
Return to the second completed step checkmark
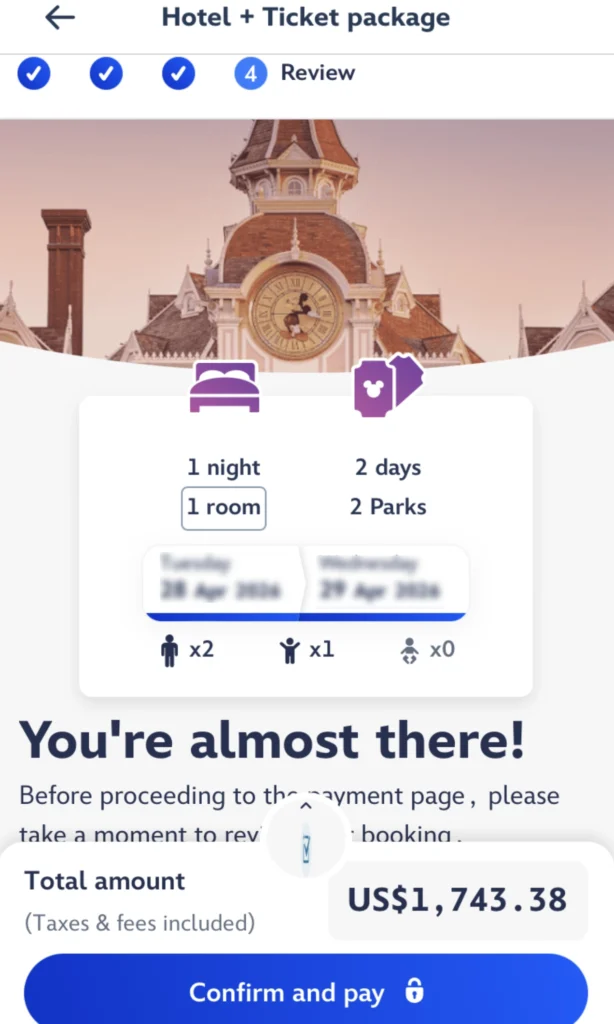(x=106, y=73)
